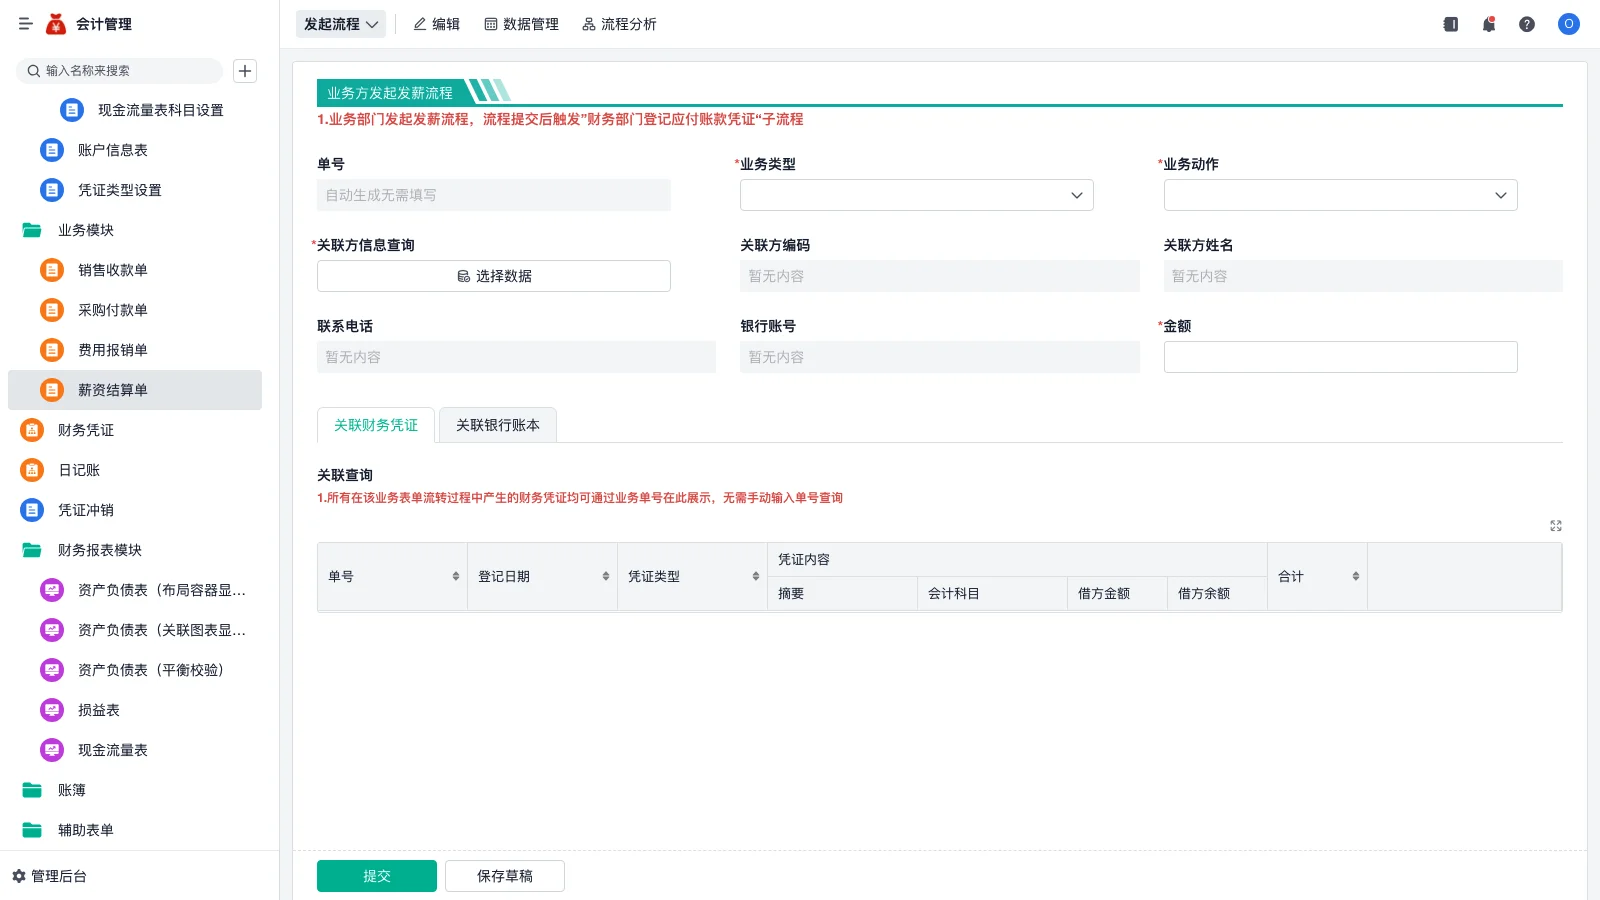Sort the table by 单号 column

pyautogui.click(x=456, y=576)
